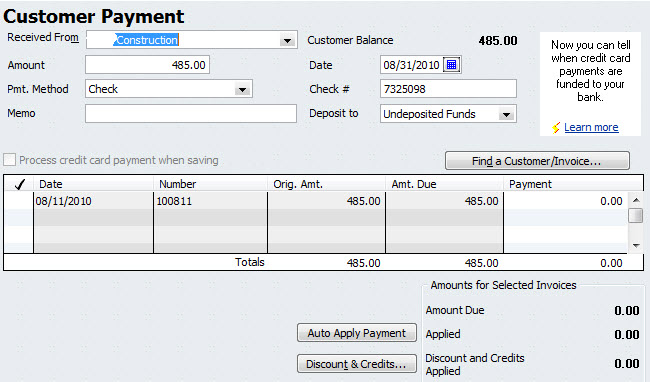This screenshot has height=382, width=650.
Task: Click the Auto Apply Payment button
Action: [x=357, y=333]
